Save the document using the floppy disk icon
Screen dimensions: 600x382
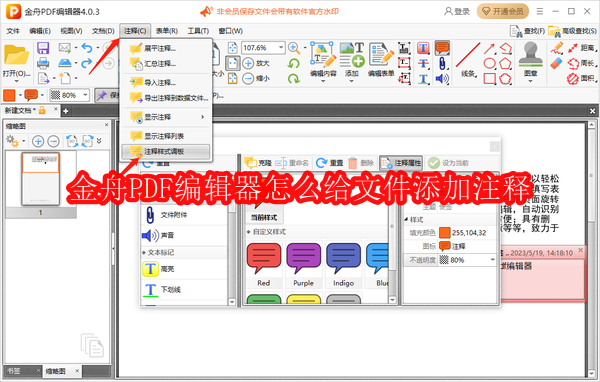43,48
